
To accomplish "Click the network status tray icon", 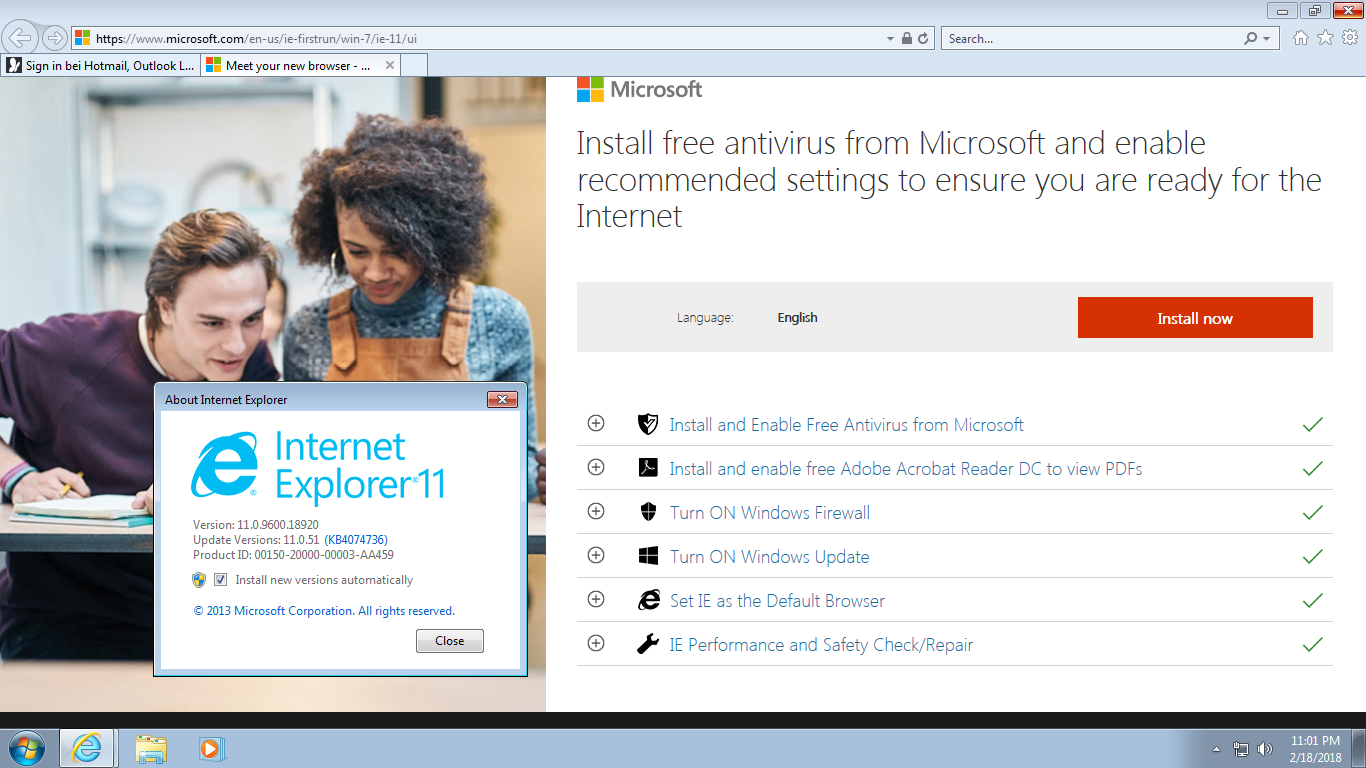I will [1241, 749].
